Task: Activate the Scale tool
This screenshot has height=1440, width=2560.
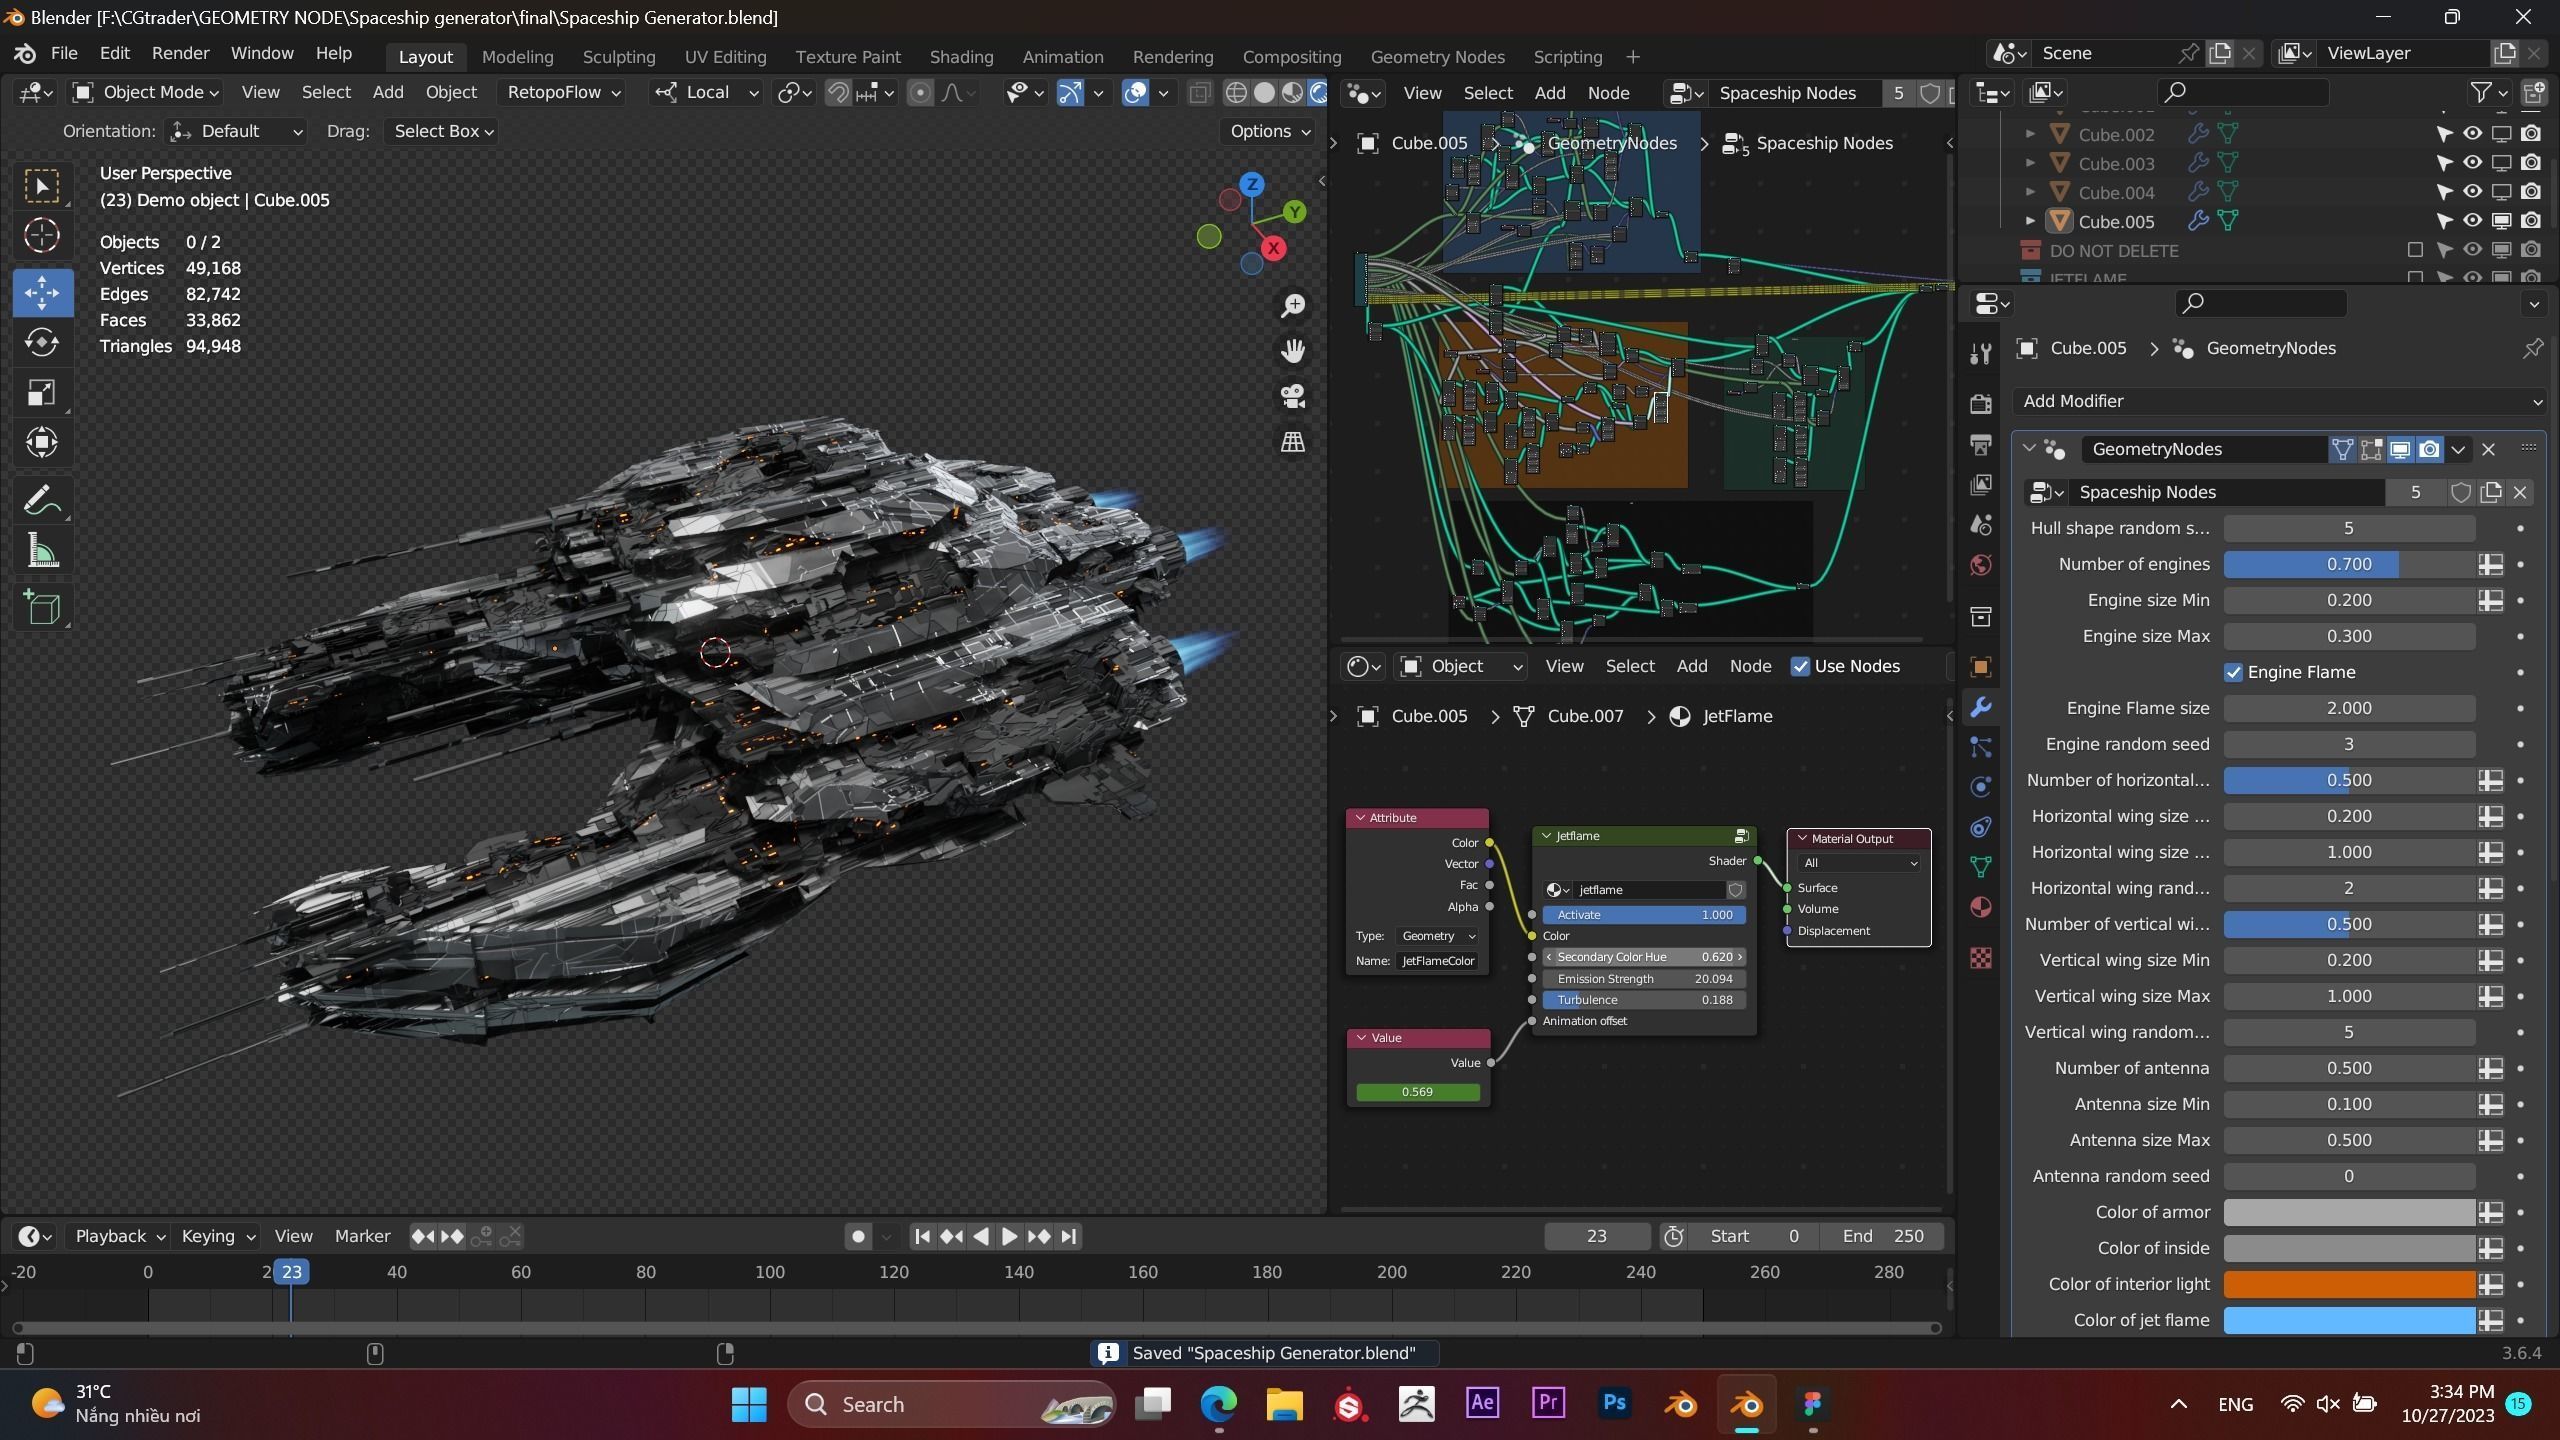Action: 42,393
